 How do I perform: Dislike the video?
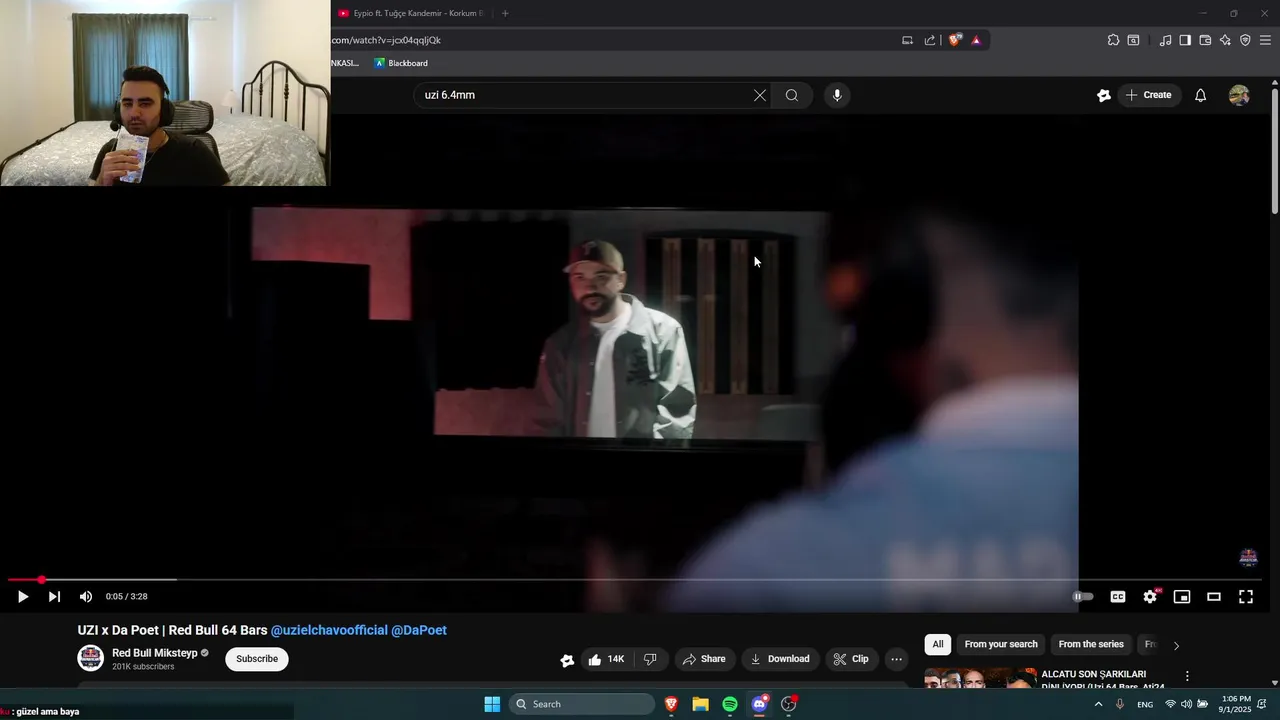(650, 659)
